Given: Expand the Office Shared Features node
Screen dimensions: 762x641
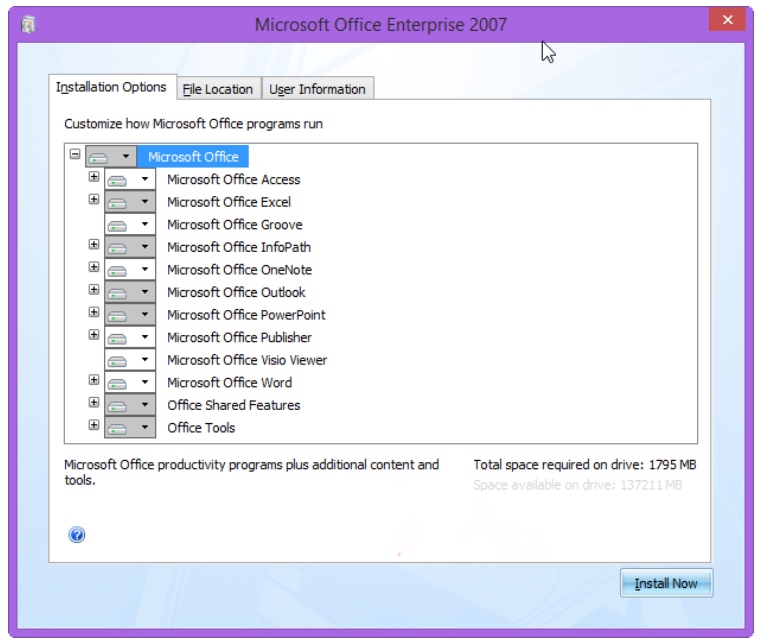Looking at the screenshot, I should click(94, 402).
